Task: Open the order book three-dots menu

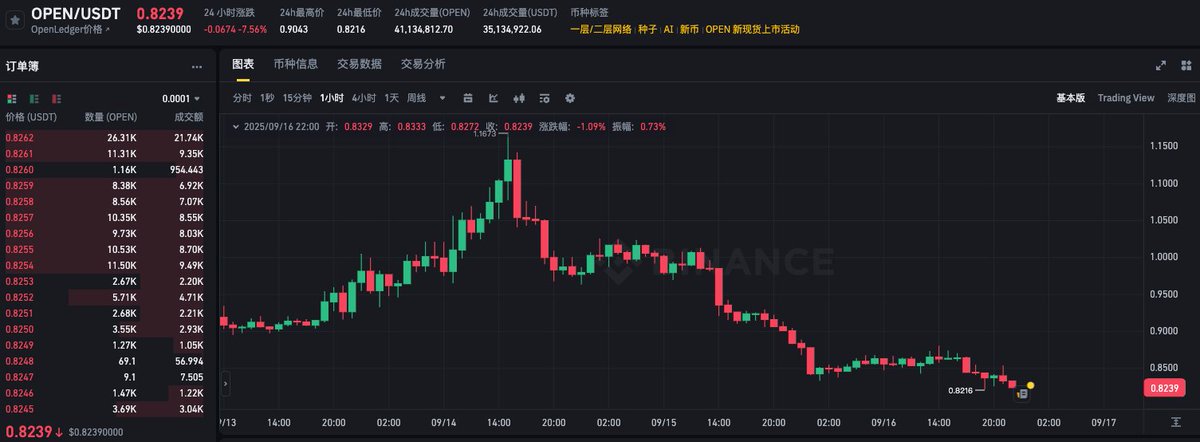Action: pyautogui.click(x=197, y=67)
